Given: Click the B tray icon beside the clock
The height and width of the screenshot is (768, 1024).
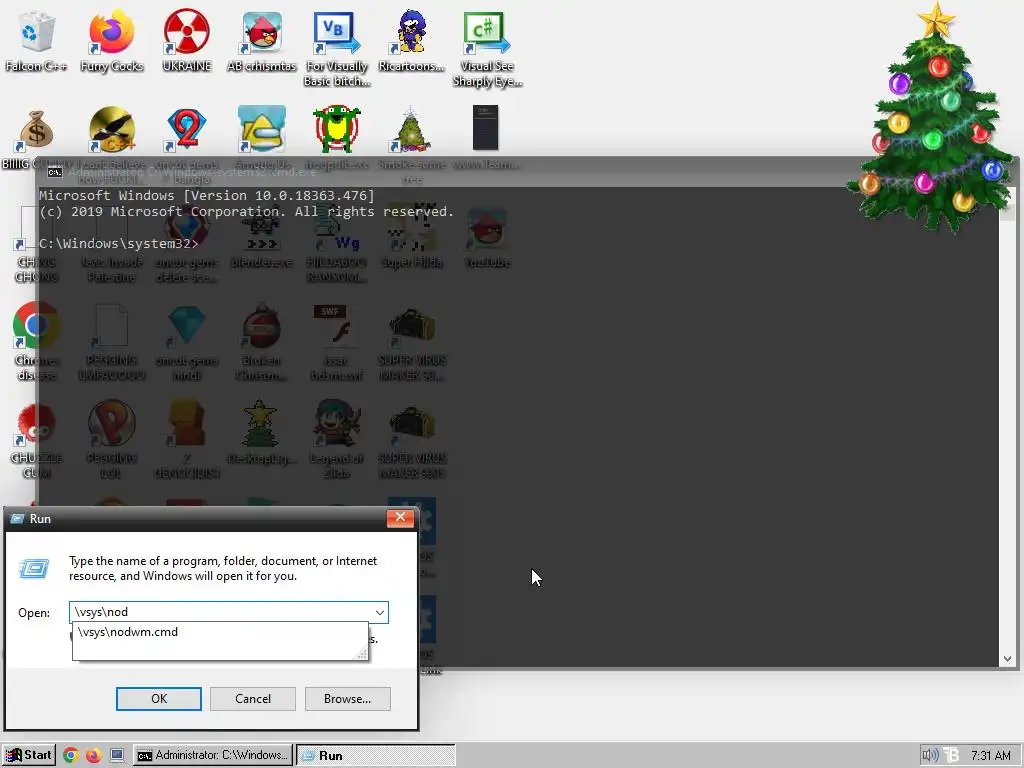Looking at the screenshot, I should [x=952, y=756].
